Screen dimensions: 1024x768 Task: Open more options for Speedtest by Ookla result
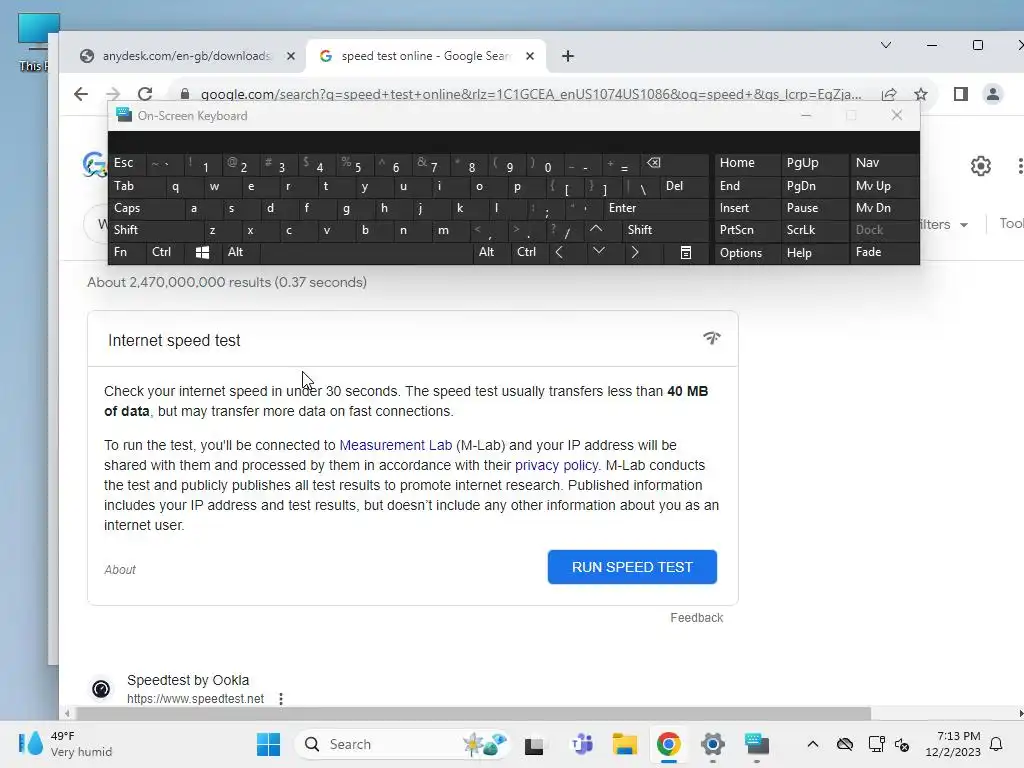click(x=281, y=699)
